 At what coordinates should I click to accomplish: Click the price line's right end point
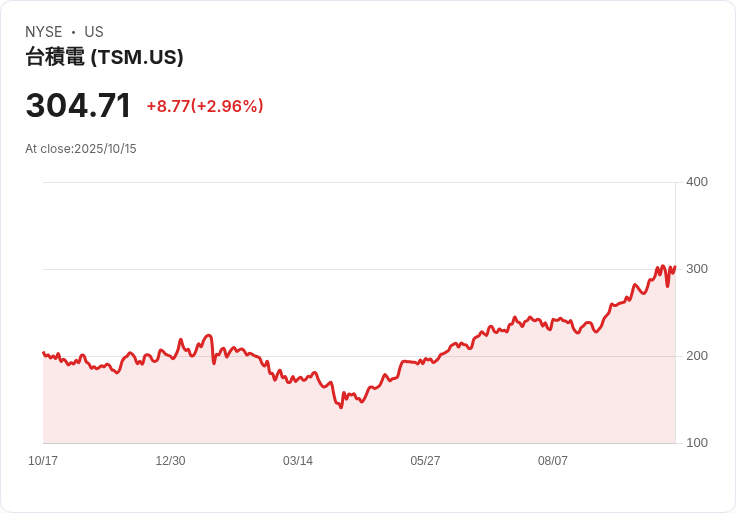tap(675, 267)
